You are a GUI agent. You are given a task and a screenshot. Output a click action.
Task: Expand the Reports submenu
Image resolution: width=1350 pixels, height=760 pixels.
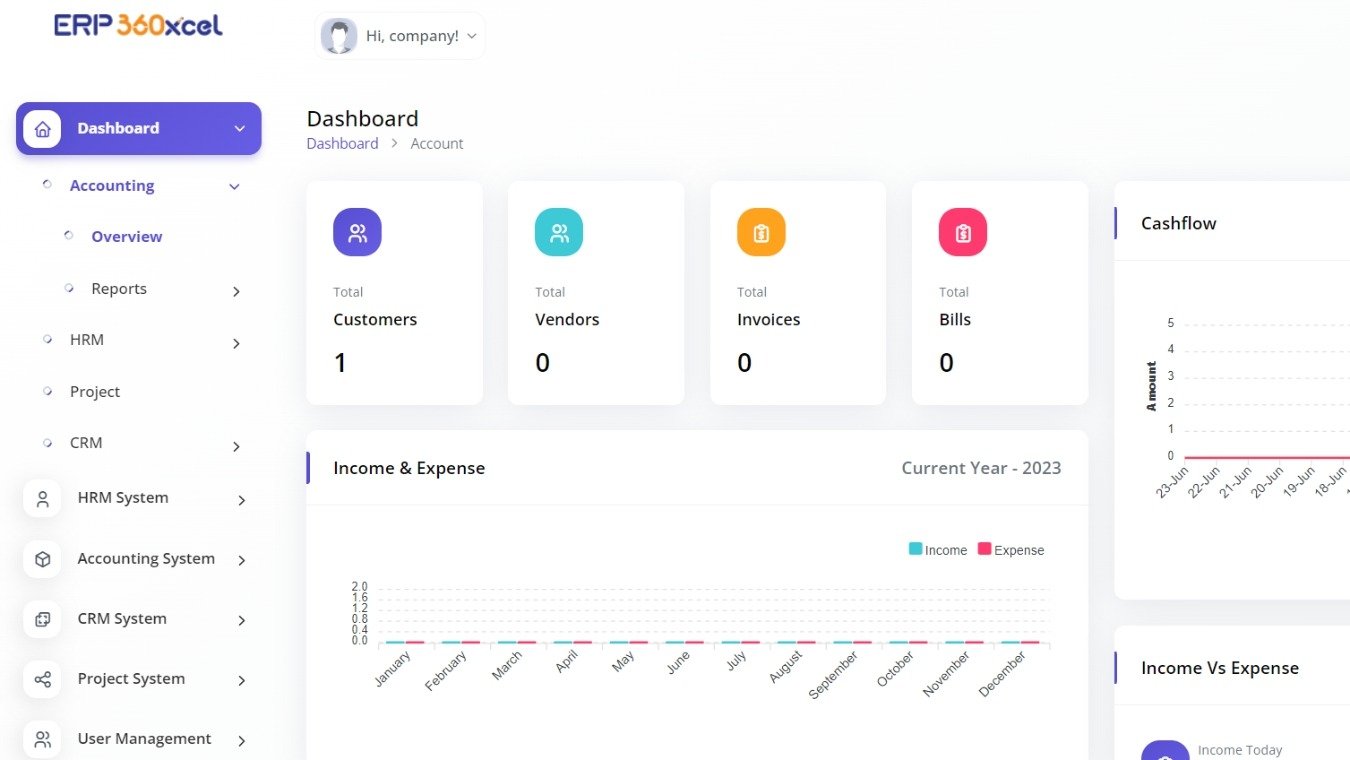pyautogui.click(x=119, y=289)
